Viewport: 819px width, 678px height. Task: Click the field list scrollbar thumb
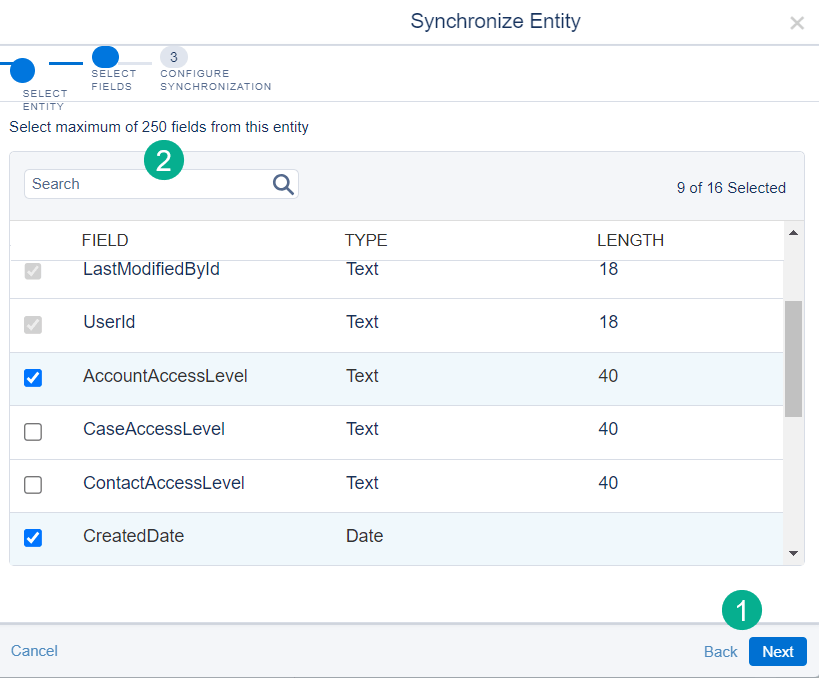tap(793, 358)
